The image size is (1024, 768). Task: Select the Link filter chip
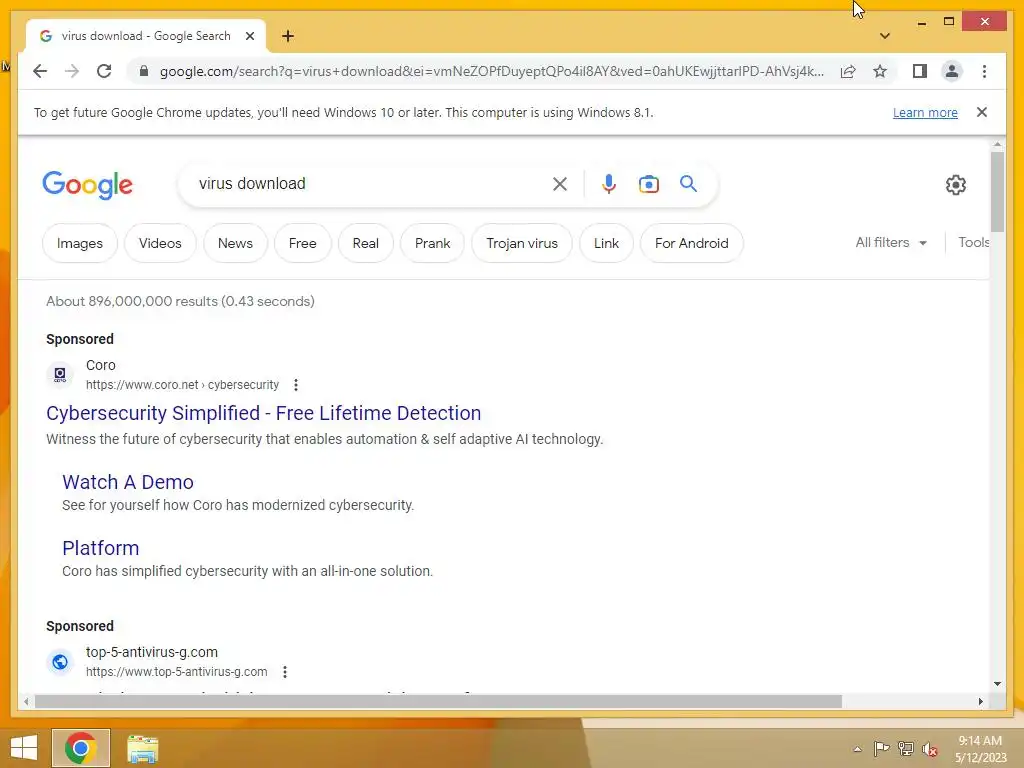(606, 243)
